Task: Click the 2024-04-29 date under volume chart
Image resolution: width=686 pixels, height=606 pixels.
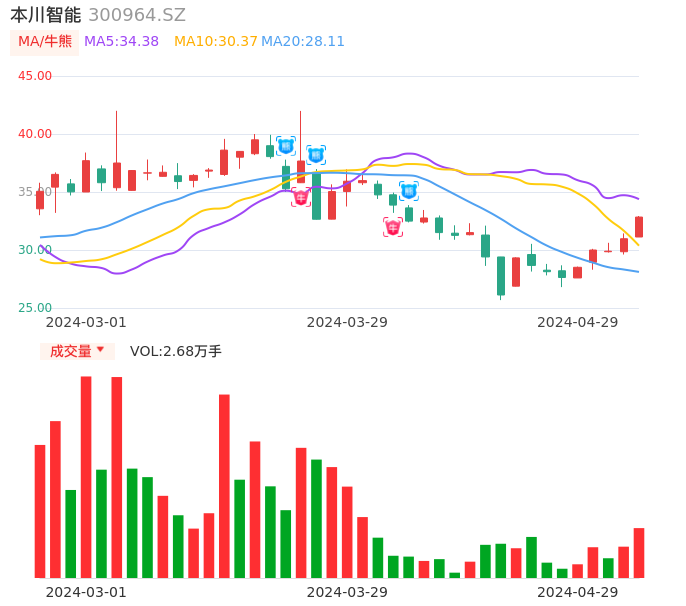Action: tap(578, 592)
